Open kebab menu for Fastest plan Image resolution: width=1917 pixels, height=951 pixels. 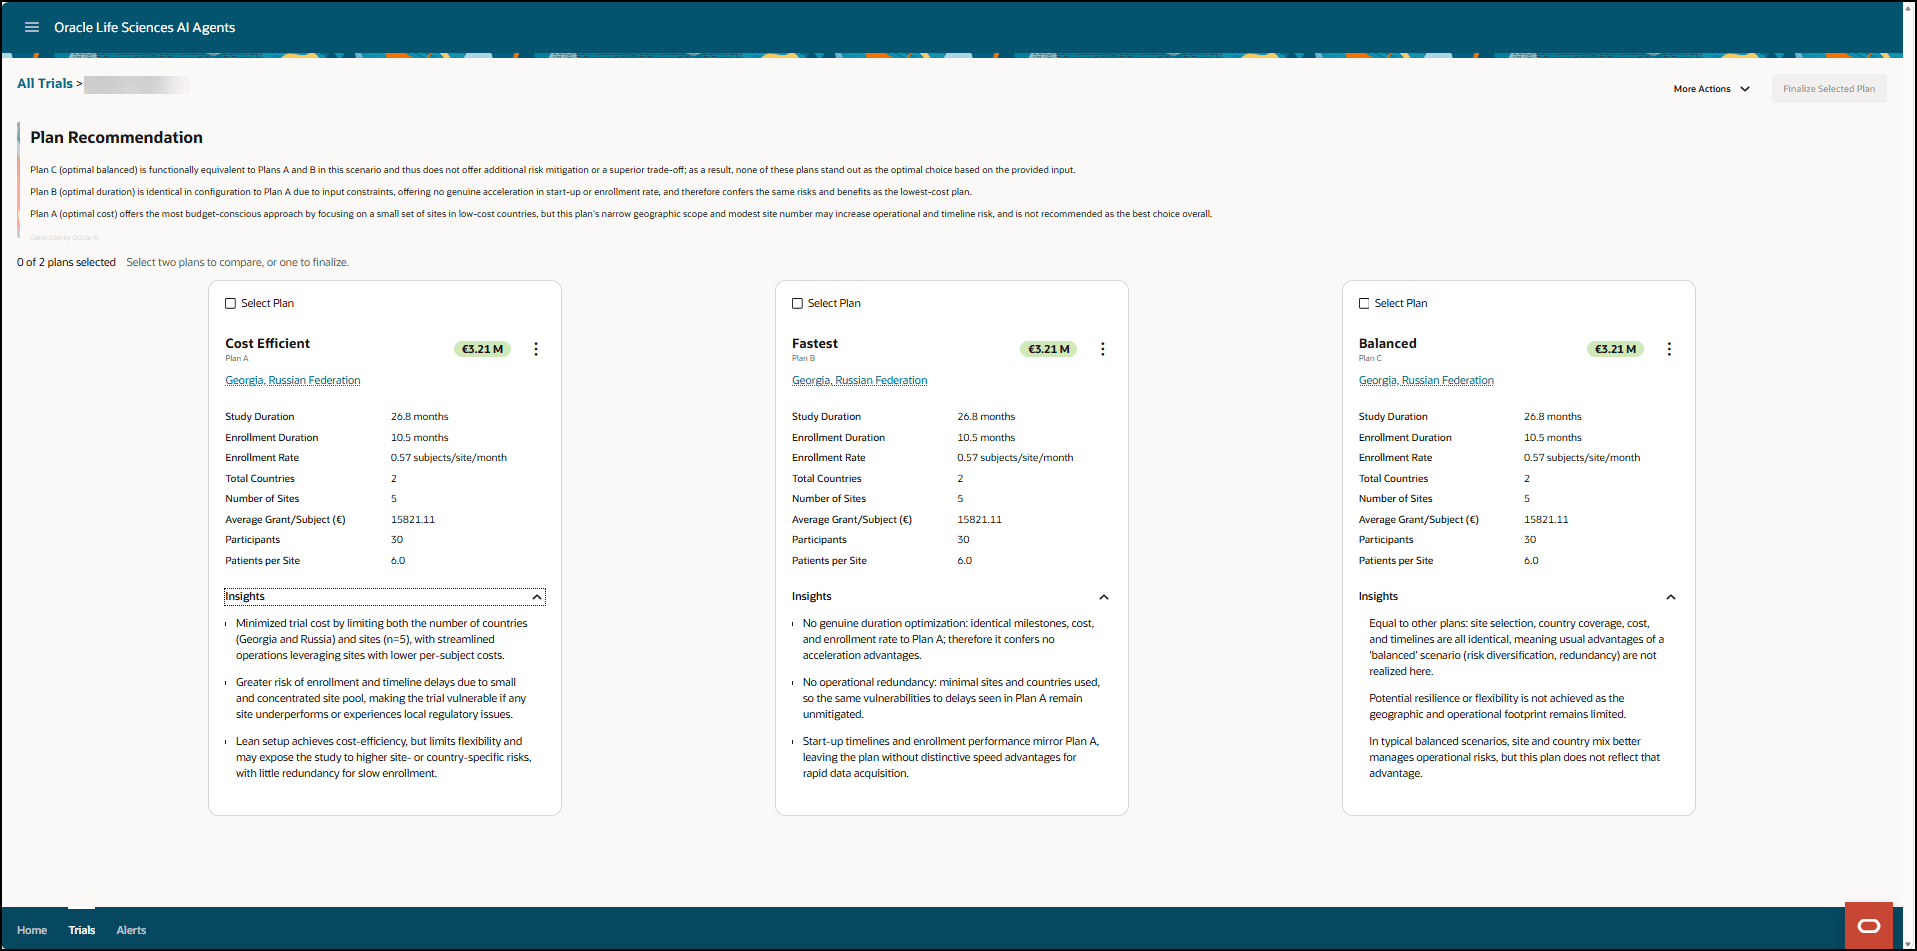[1103, 349]
